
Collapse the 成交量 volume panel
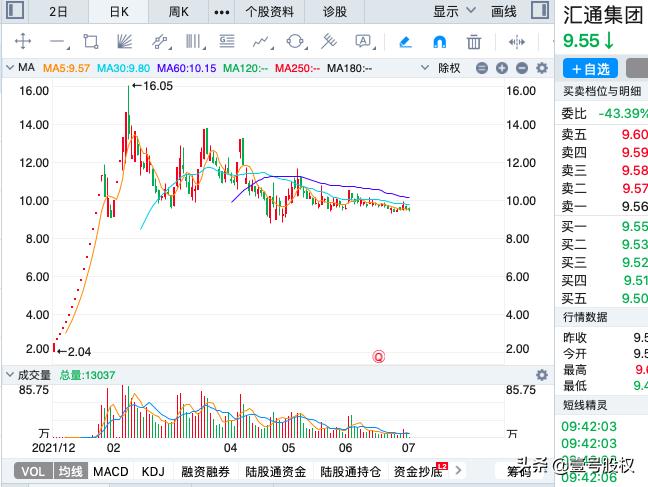[10, 375]
